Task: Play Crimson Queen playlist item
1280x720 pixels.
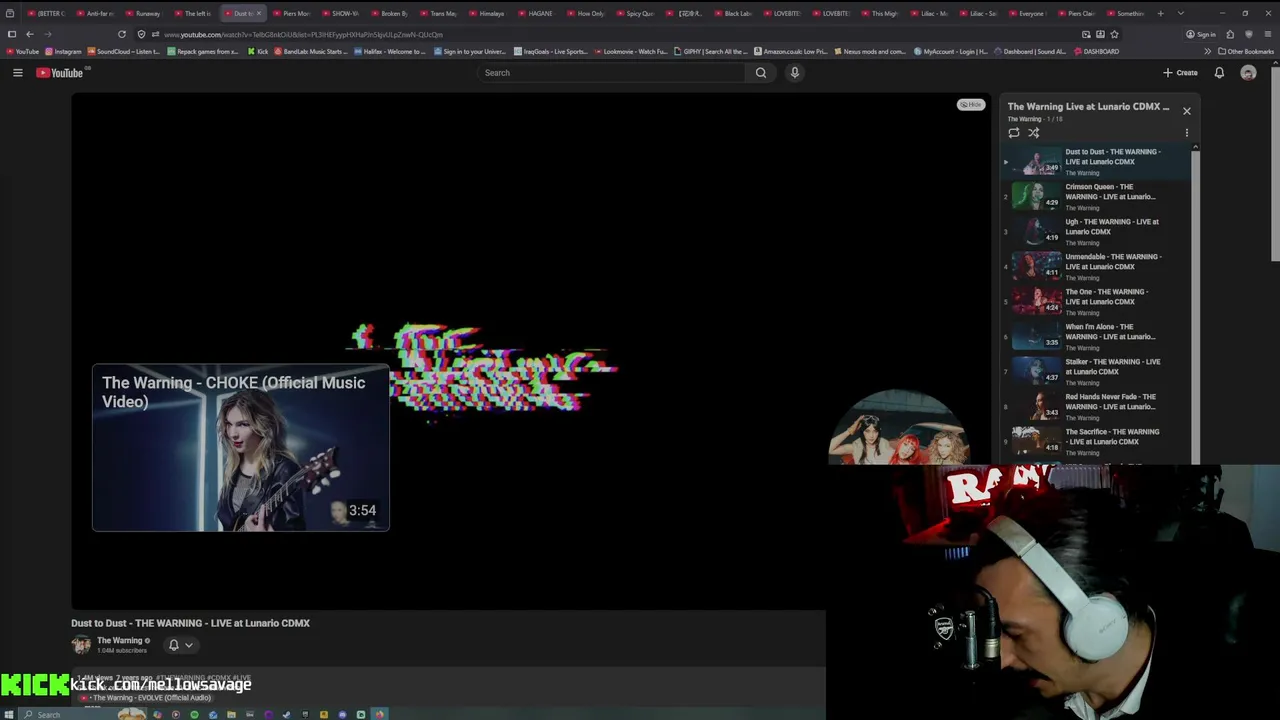Action: coord(1096,197)
